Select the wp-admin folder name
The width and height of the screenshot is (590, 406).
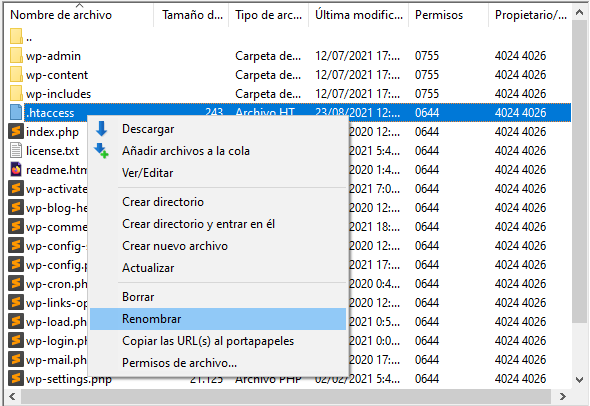coord(53,56)
